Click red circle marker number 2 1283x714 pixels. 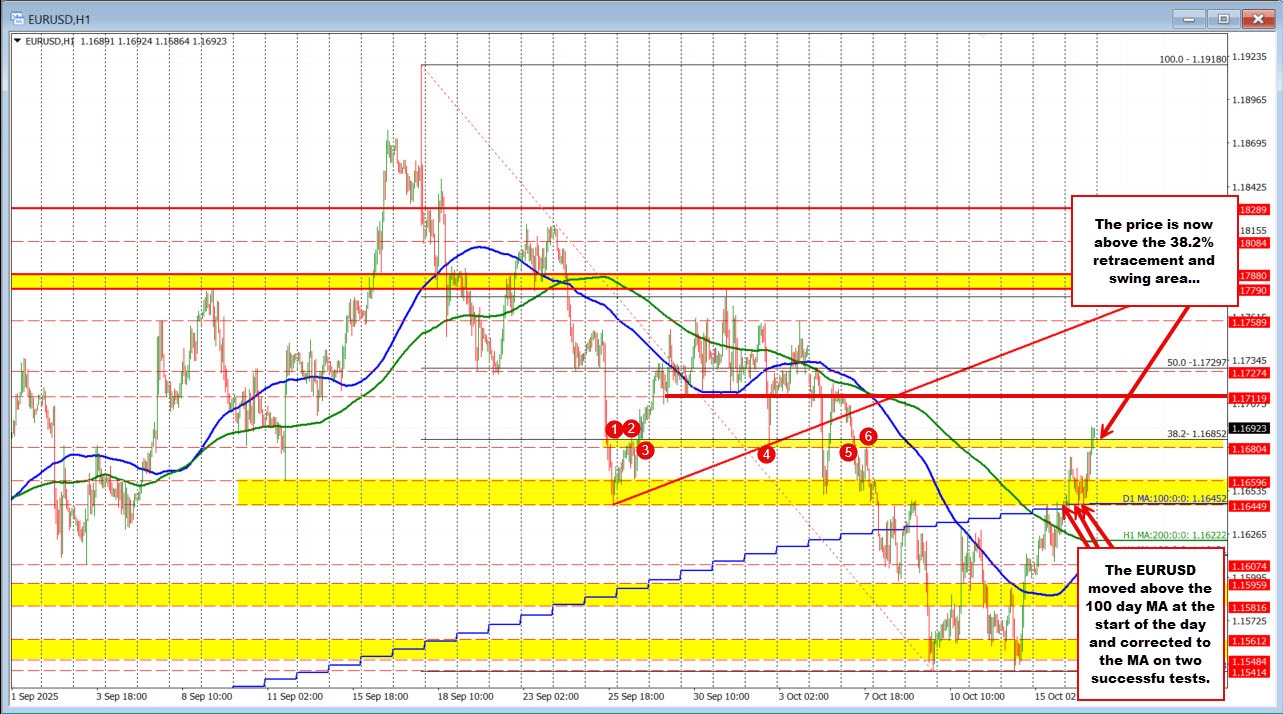pyautogui.click(x=631, y=429)
